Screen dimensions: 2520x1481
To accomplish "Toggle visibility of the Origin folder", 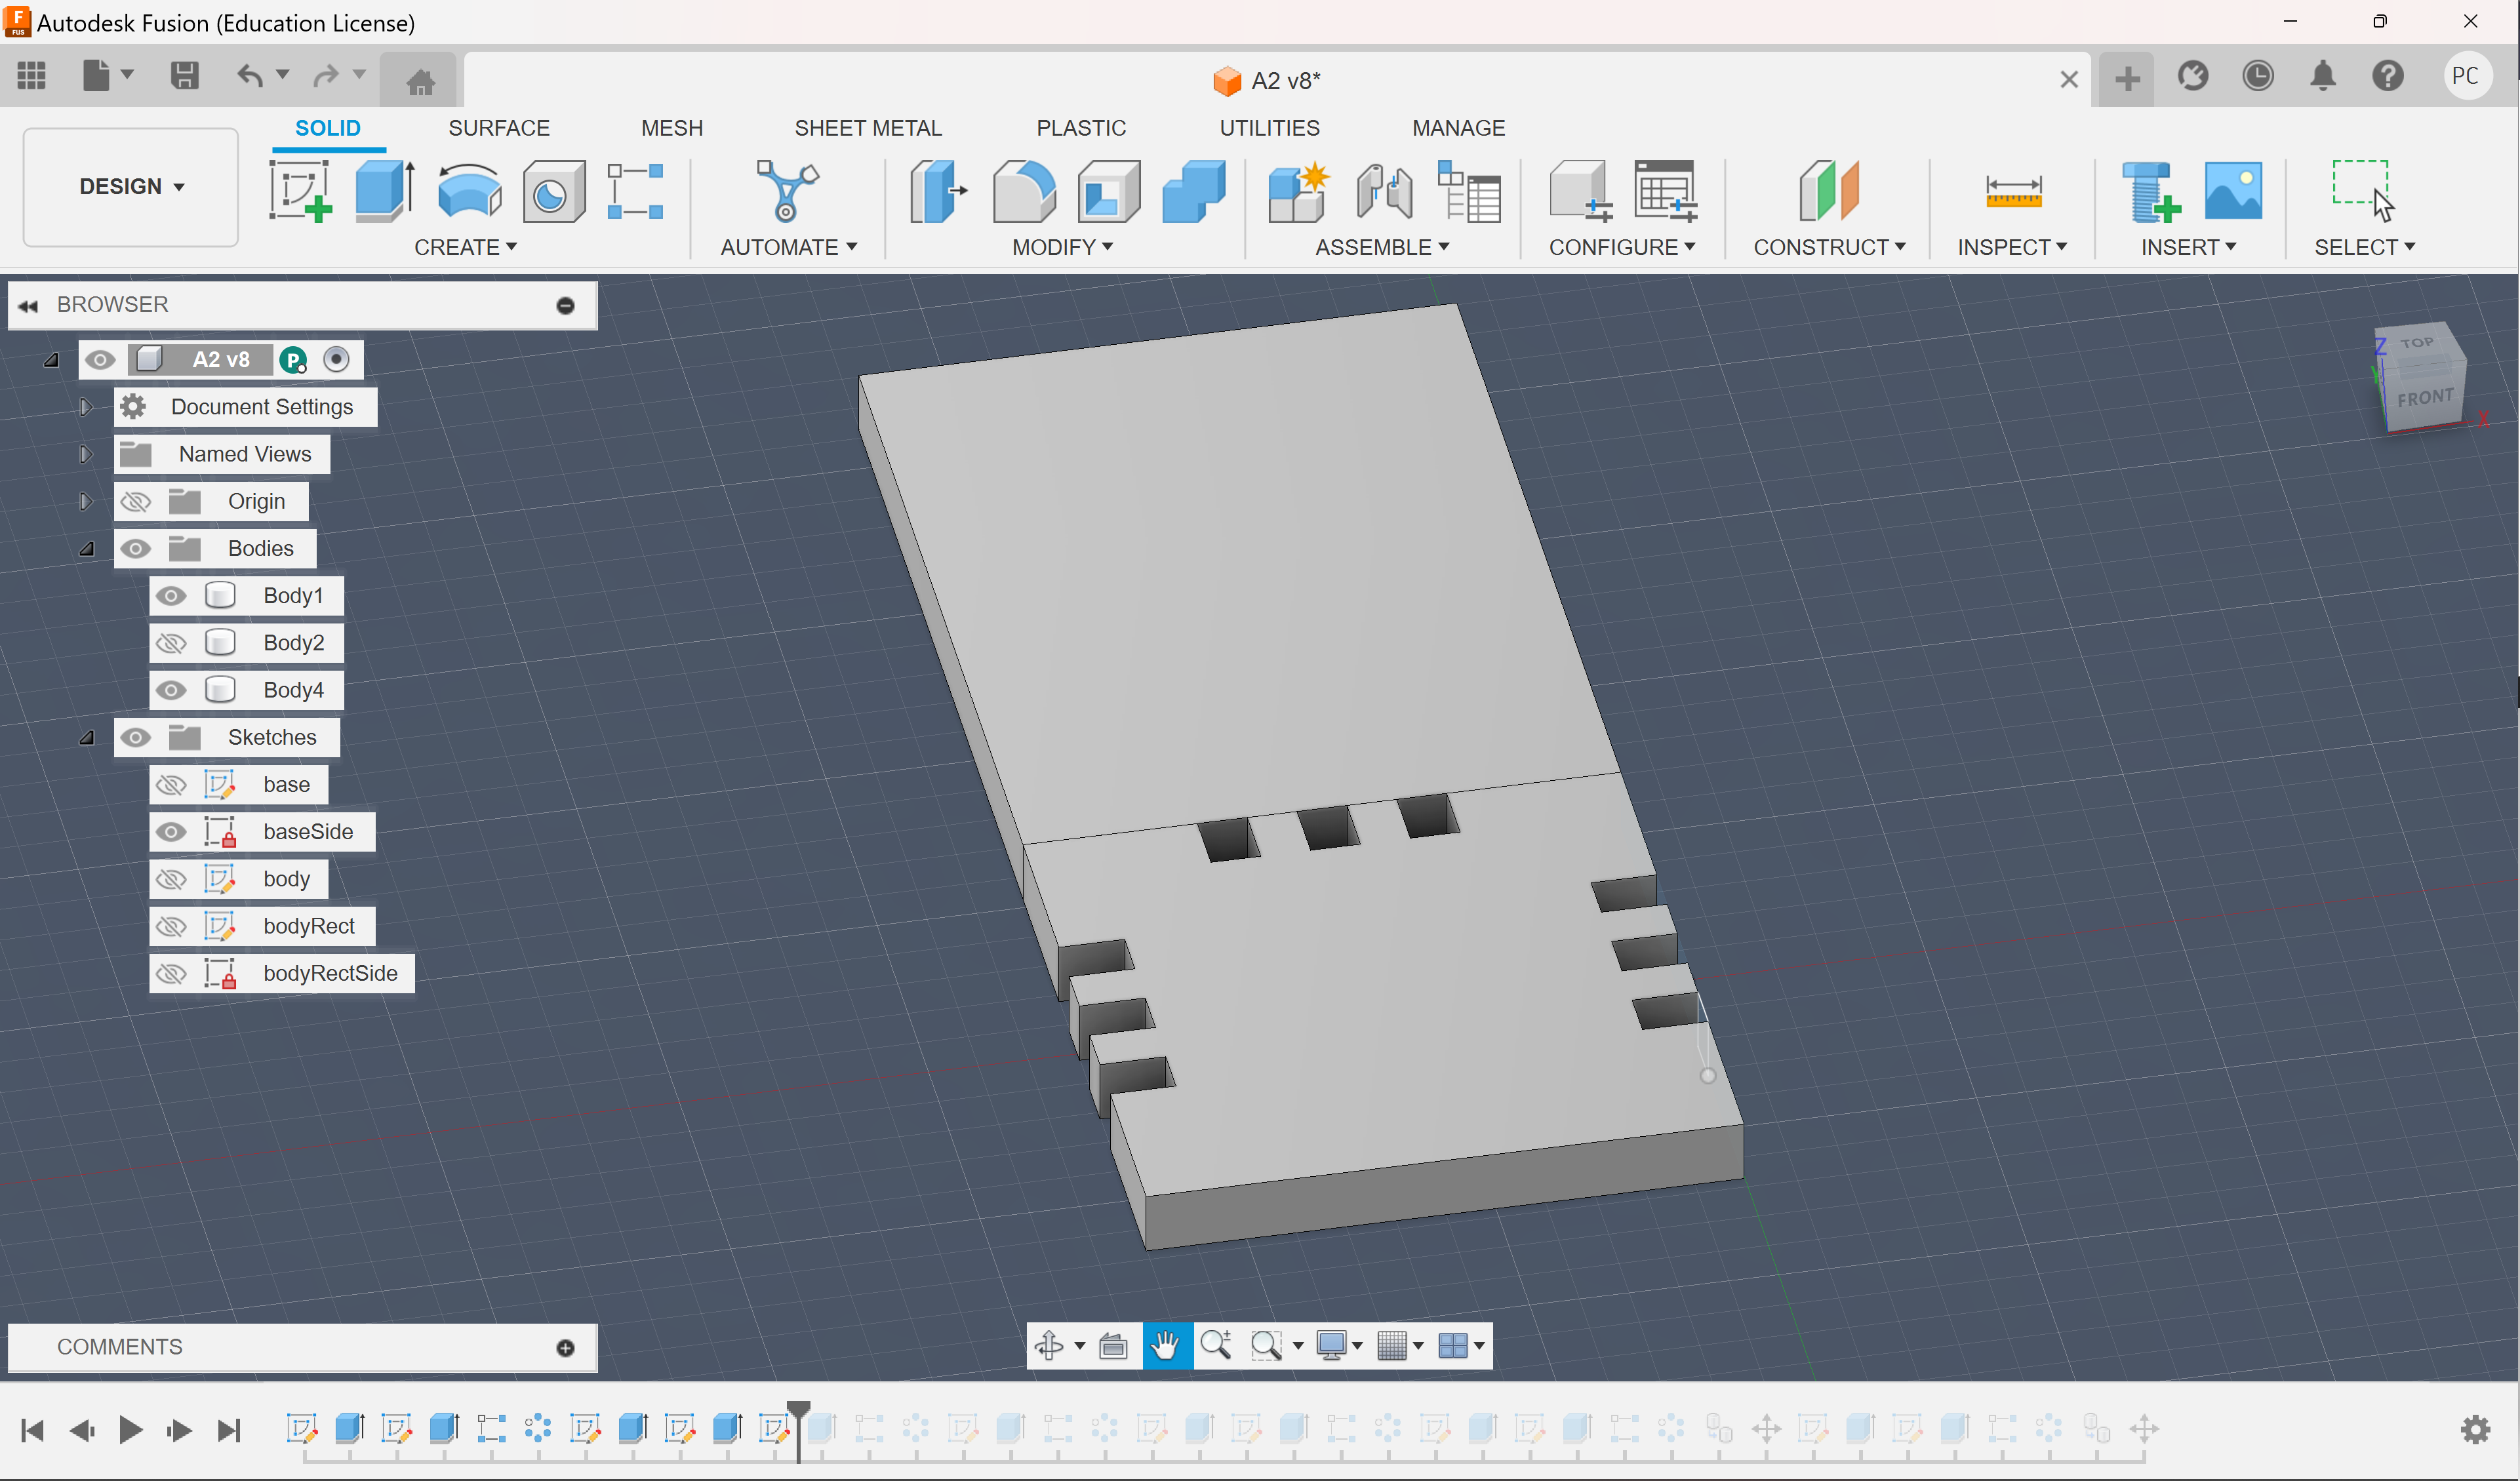I will click(x=136, y=501).
